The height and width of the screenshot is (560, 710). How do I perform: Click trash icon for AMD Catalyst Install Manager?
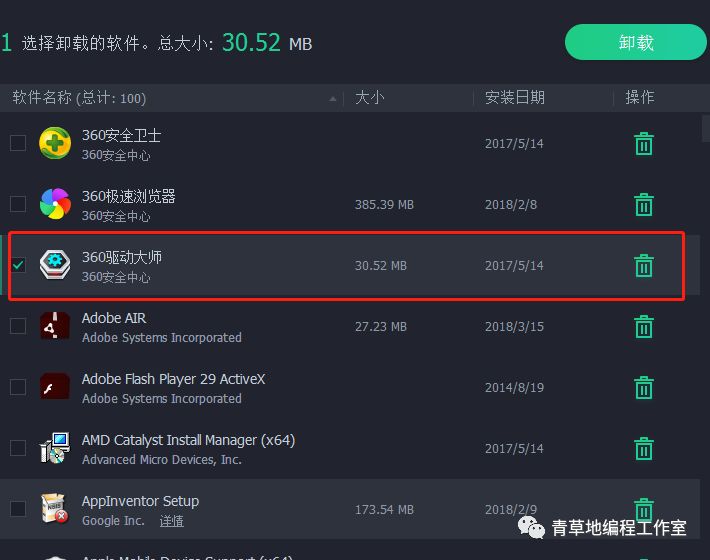[643, 448]
